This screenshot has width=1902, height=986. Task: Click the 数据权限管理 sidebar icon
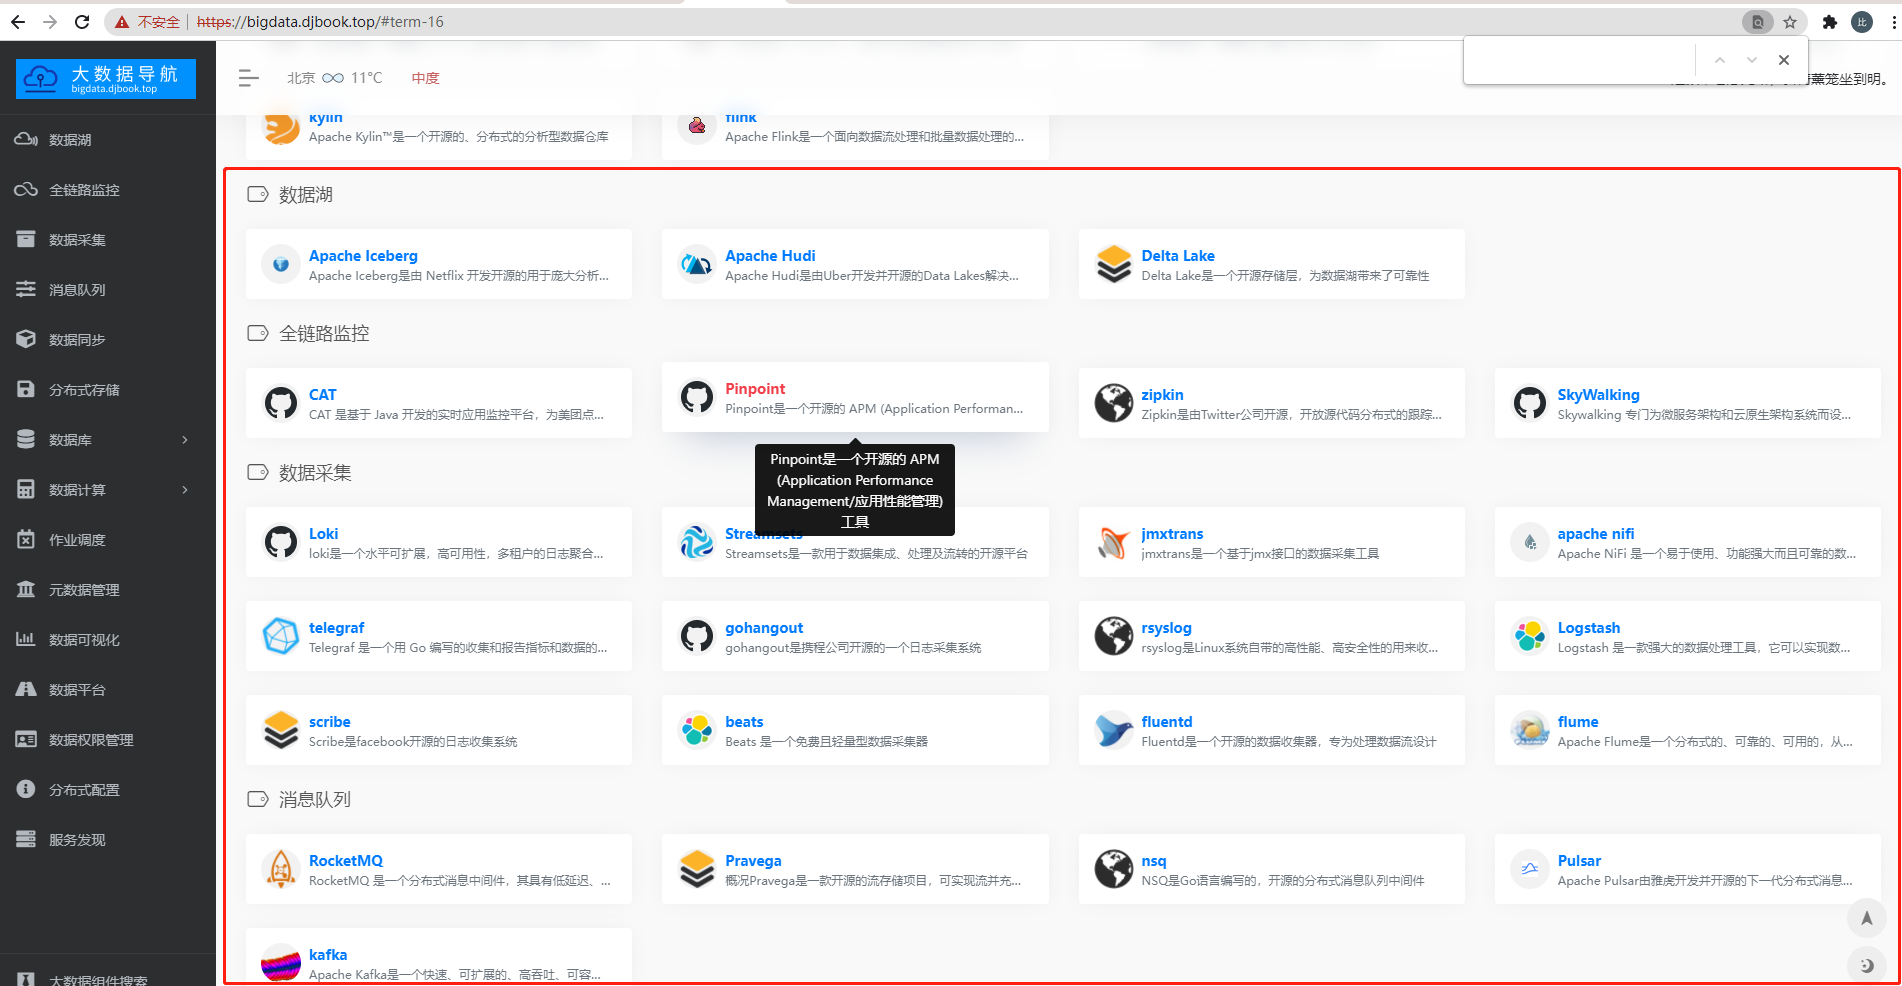click(26, 740)
